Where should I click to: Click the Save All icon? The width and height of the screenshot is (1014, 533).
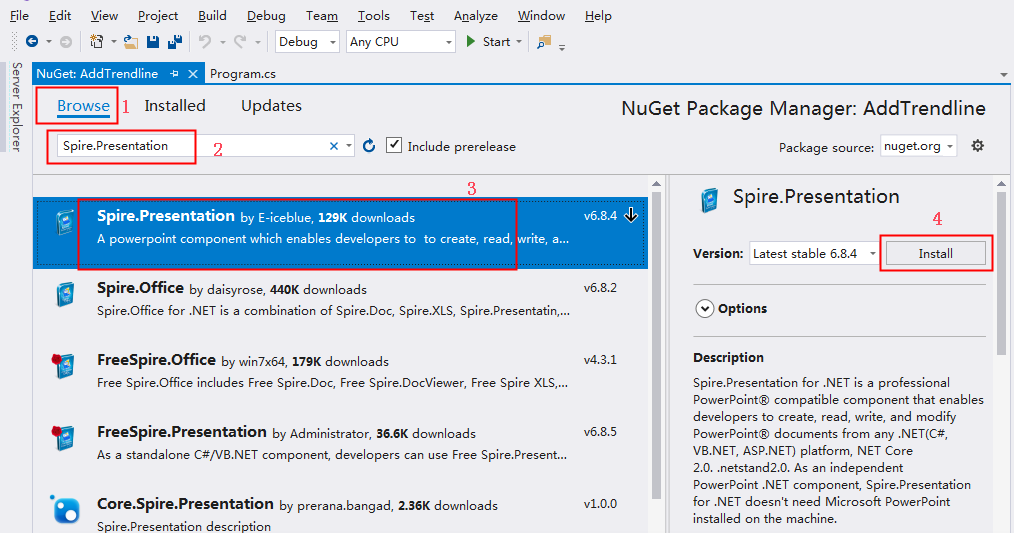pos(175,42)
